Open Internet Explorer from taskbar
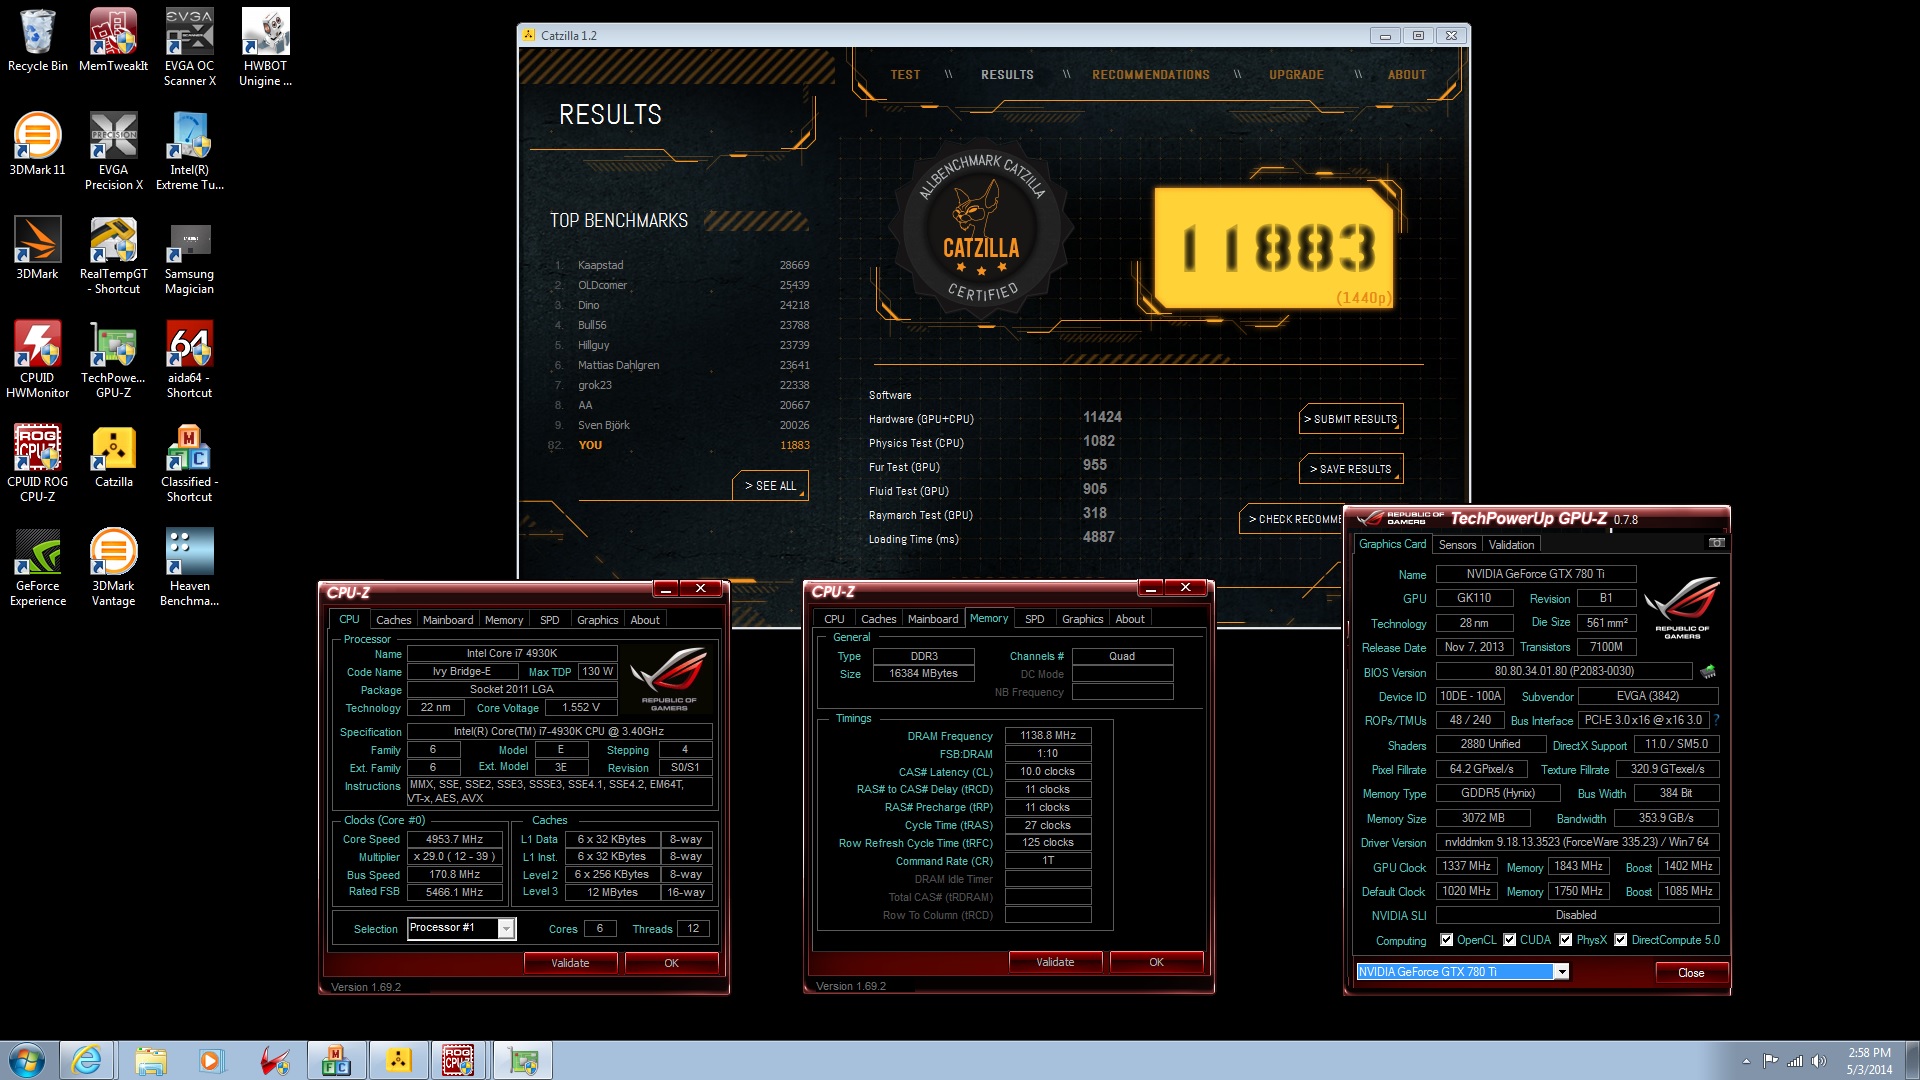1920x1080 pixels. (x=86, y=1060)
